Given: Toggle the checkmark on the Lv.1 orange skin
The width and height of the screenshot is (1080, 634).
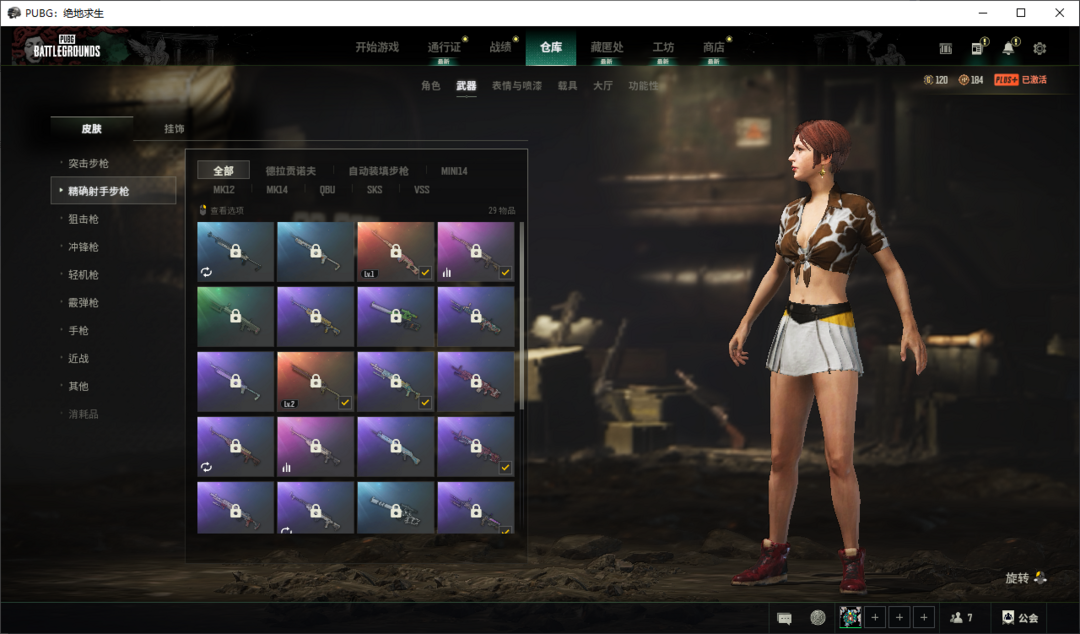Looking at the screenshot, I should 425,272.
